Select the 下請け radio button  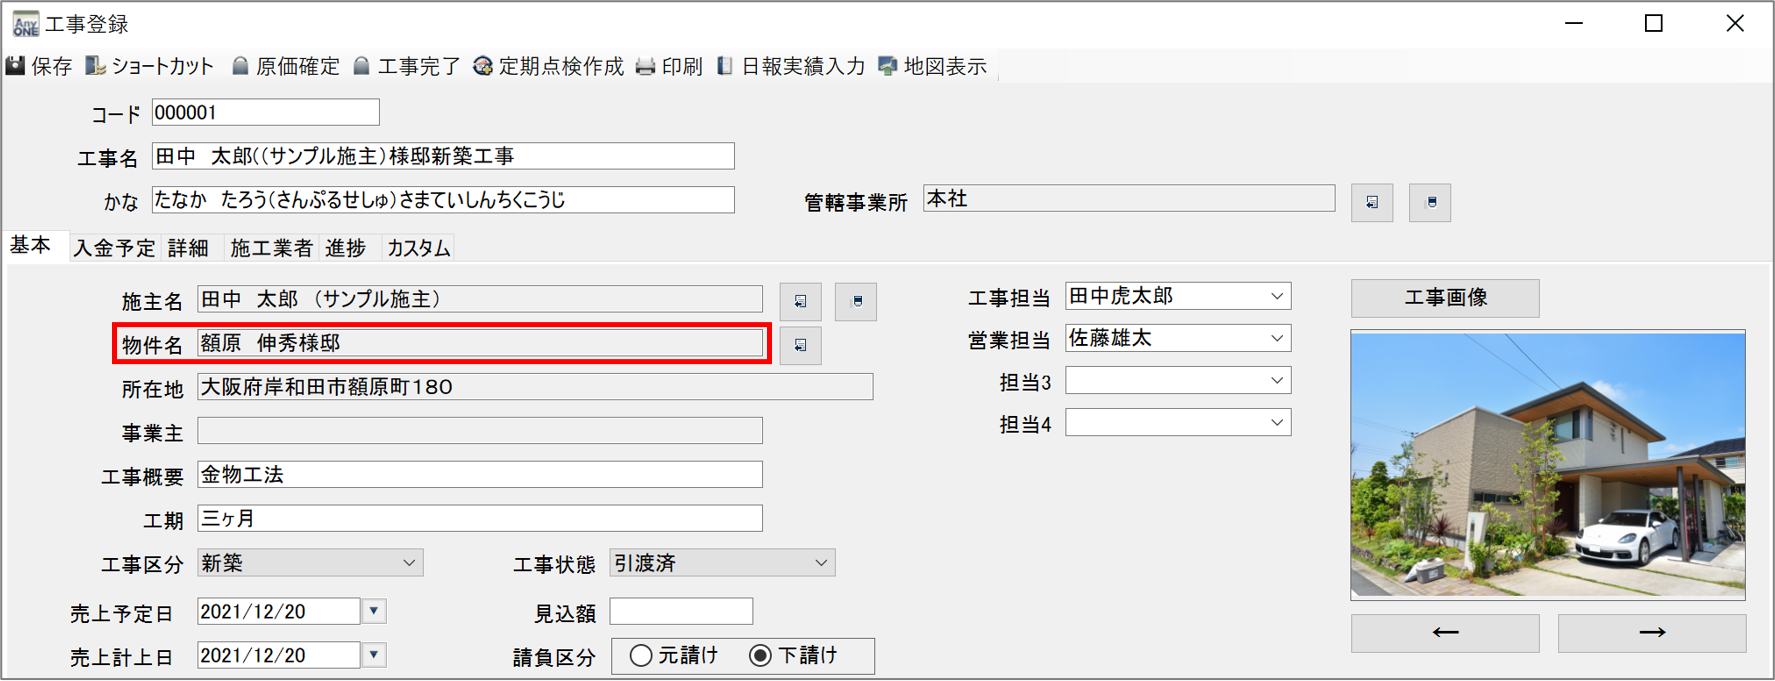point(761,656)
